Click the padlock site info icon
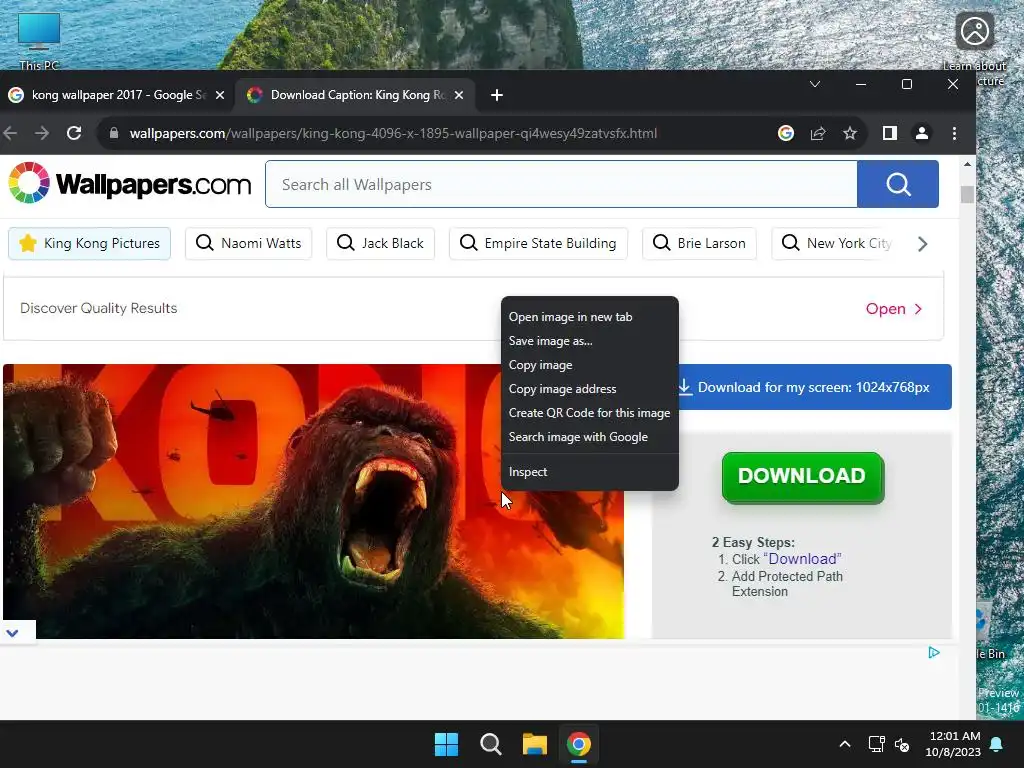 114,133
